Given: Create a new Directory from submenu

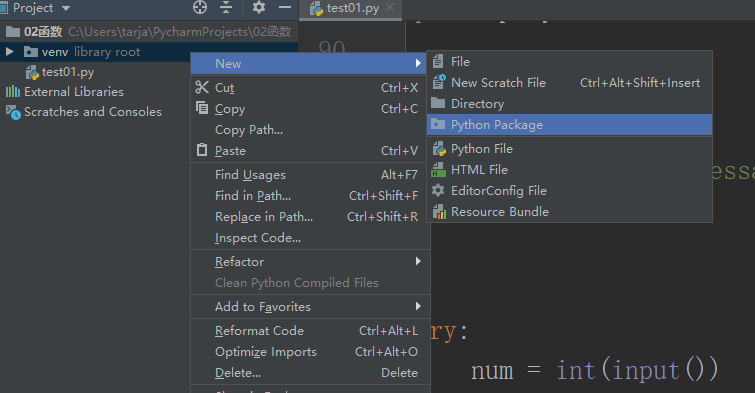Looking at the screenshot, I should [569, 104].
